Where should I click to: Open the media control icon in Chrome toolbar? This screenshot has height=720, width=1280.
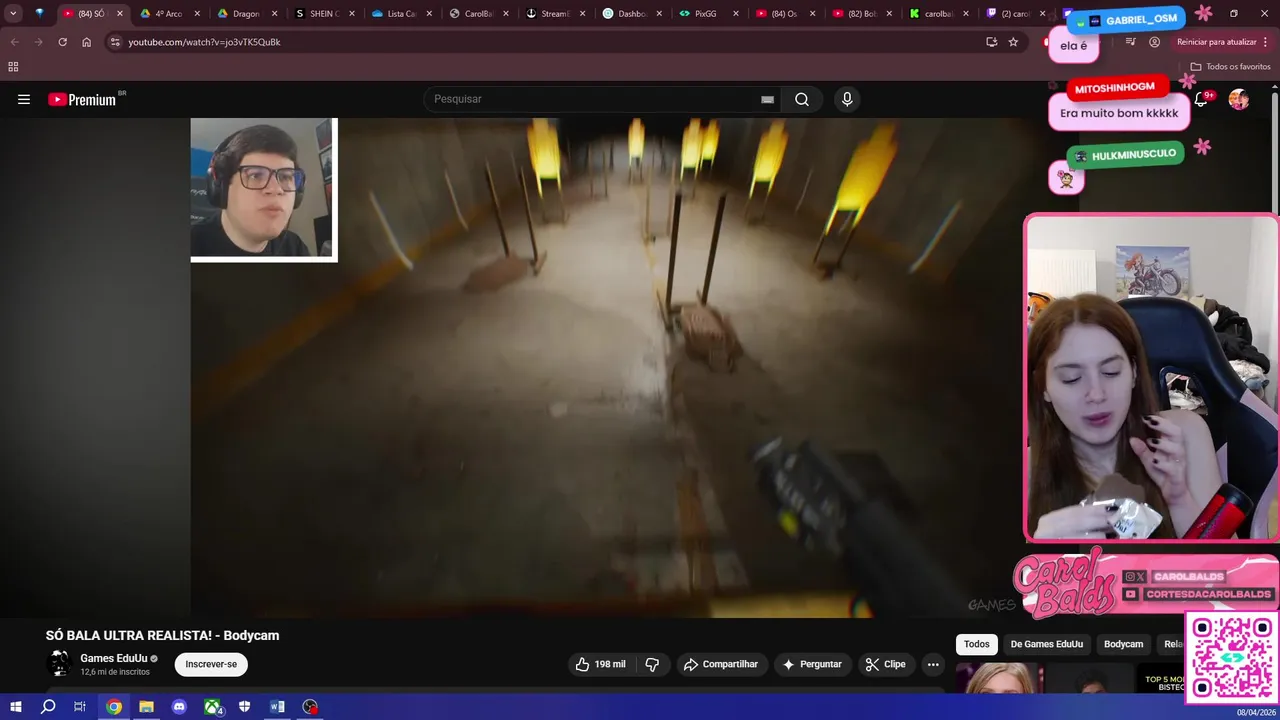(1131, 42)
